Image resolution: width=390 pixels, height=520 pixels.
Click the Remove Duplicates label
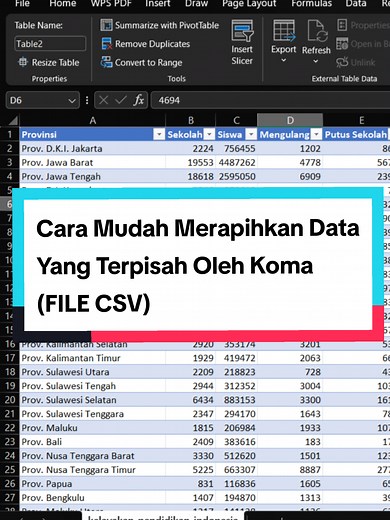(x=152, y=44)
